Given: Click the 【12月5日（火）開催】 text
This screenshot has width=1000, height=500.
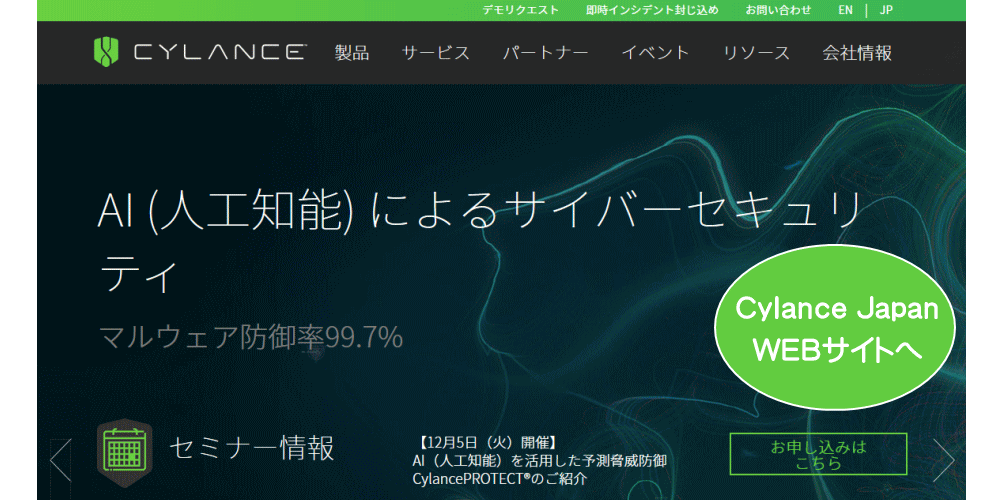Looking at the screenshot, I should click(488, 442).
